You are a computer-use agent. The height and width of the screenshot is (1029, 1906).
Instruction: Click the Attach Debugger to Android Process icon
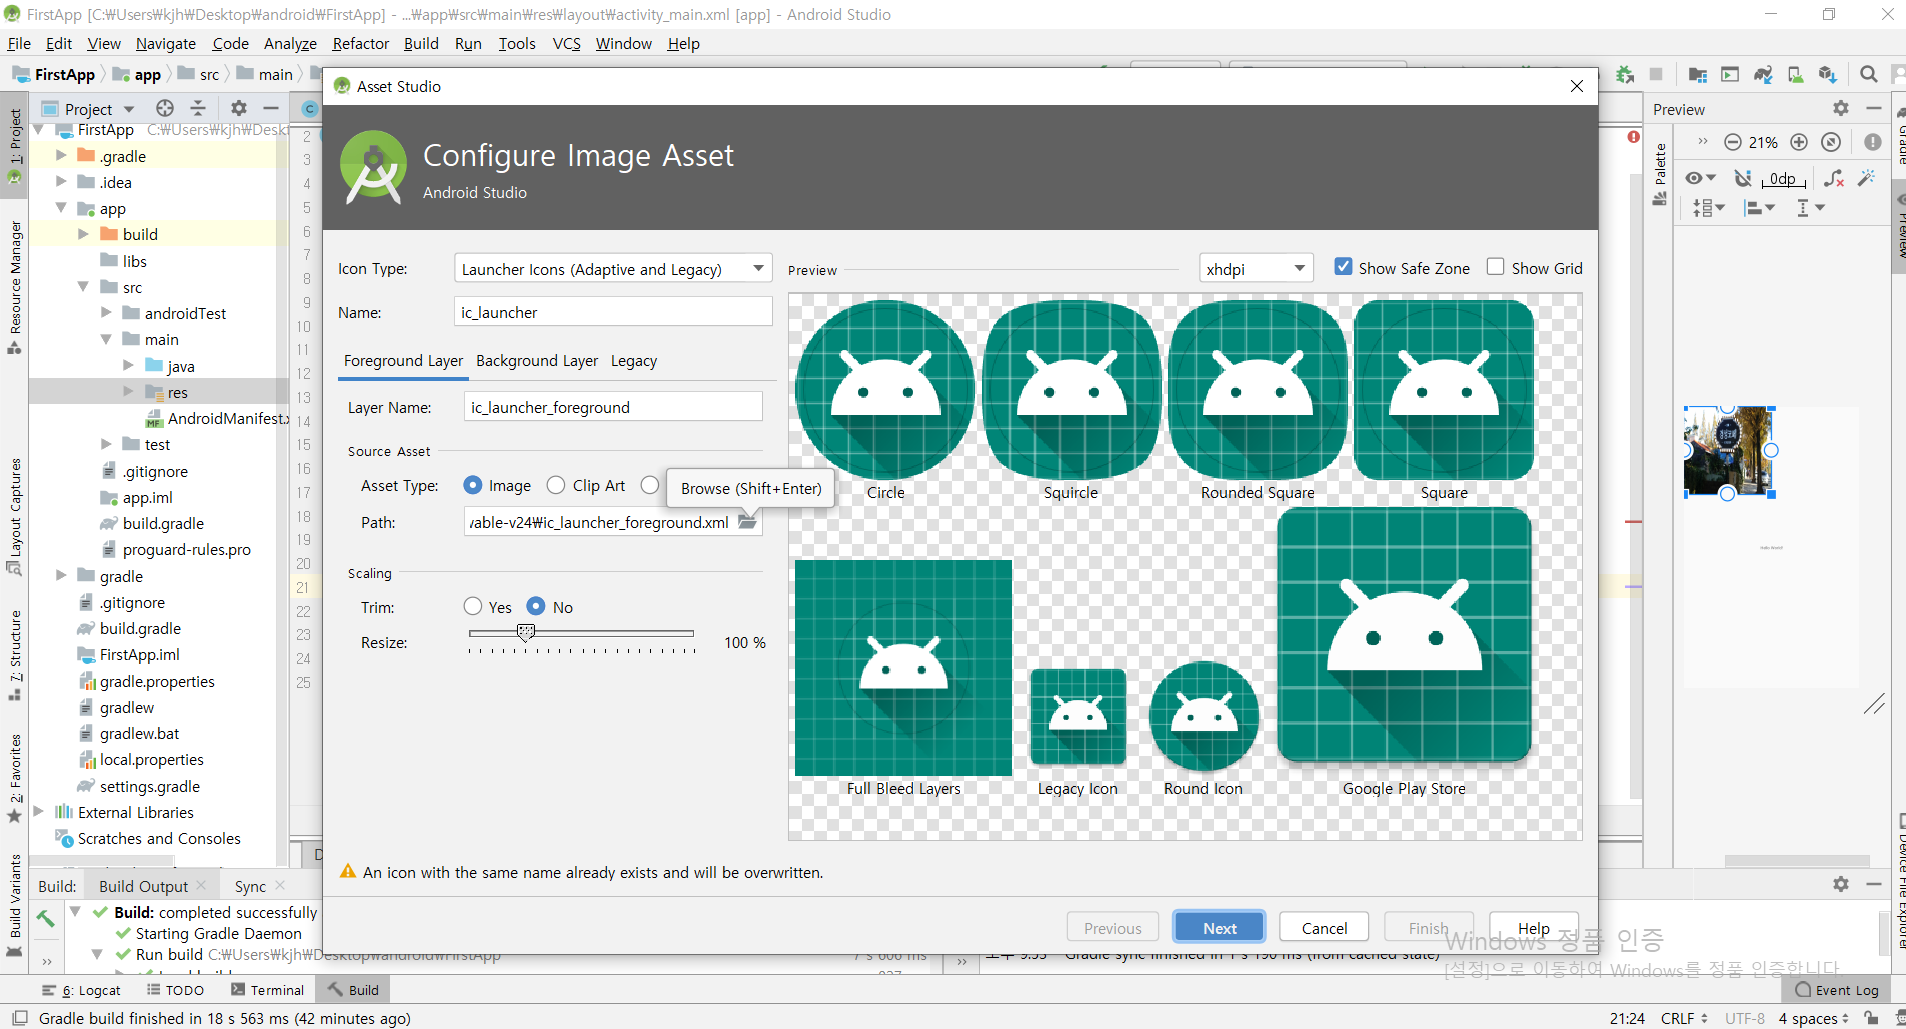[1625, 74]
